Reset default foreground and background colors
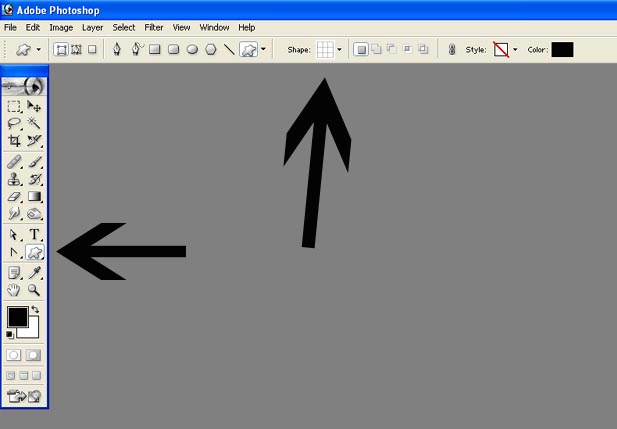The image size is (617, 429). (x=9, y=335)
